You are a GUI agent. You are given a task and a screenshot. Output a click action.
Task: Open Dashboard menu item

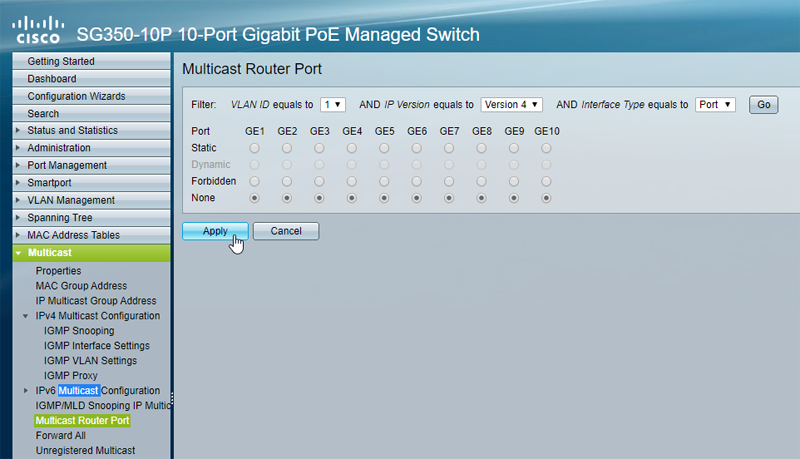coord(91,79)
